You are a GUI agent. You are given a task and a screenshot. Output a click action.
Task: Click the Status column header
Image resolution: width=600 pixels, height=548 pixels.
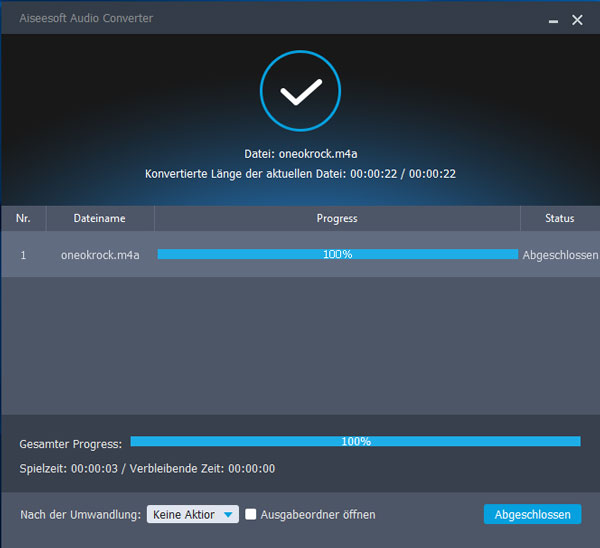coord(560,218)
